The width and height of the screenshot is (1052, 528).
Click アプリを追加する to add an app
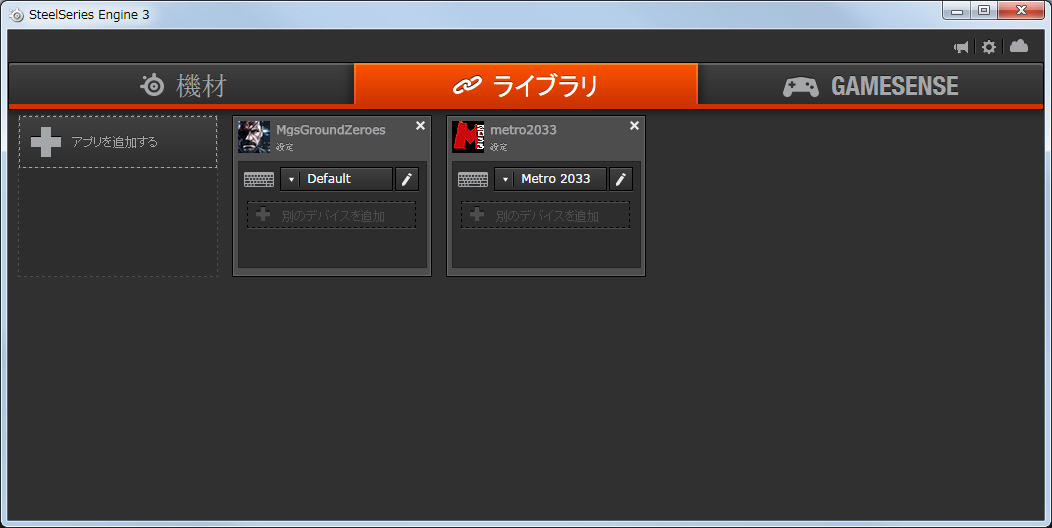click(118, 142)
